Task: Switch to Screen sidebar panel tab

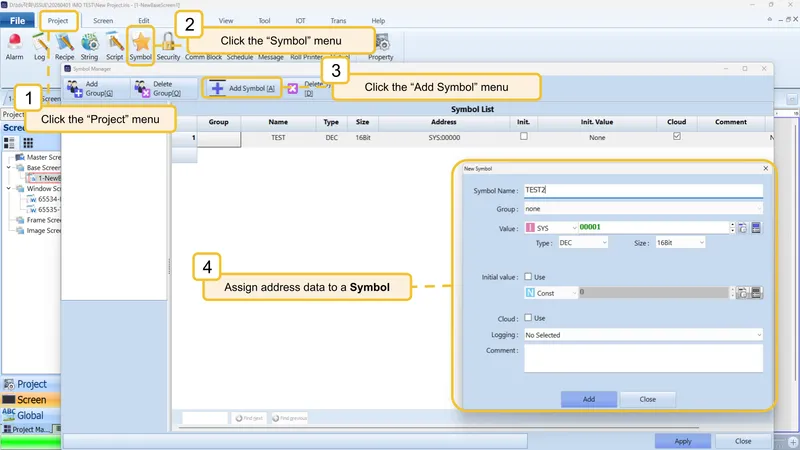Action: [31, 399]
